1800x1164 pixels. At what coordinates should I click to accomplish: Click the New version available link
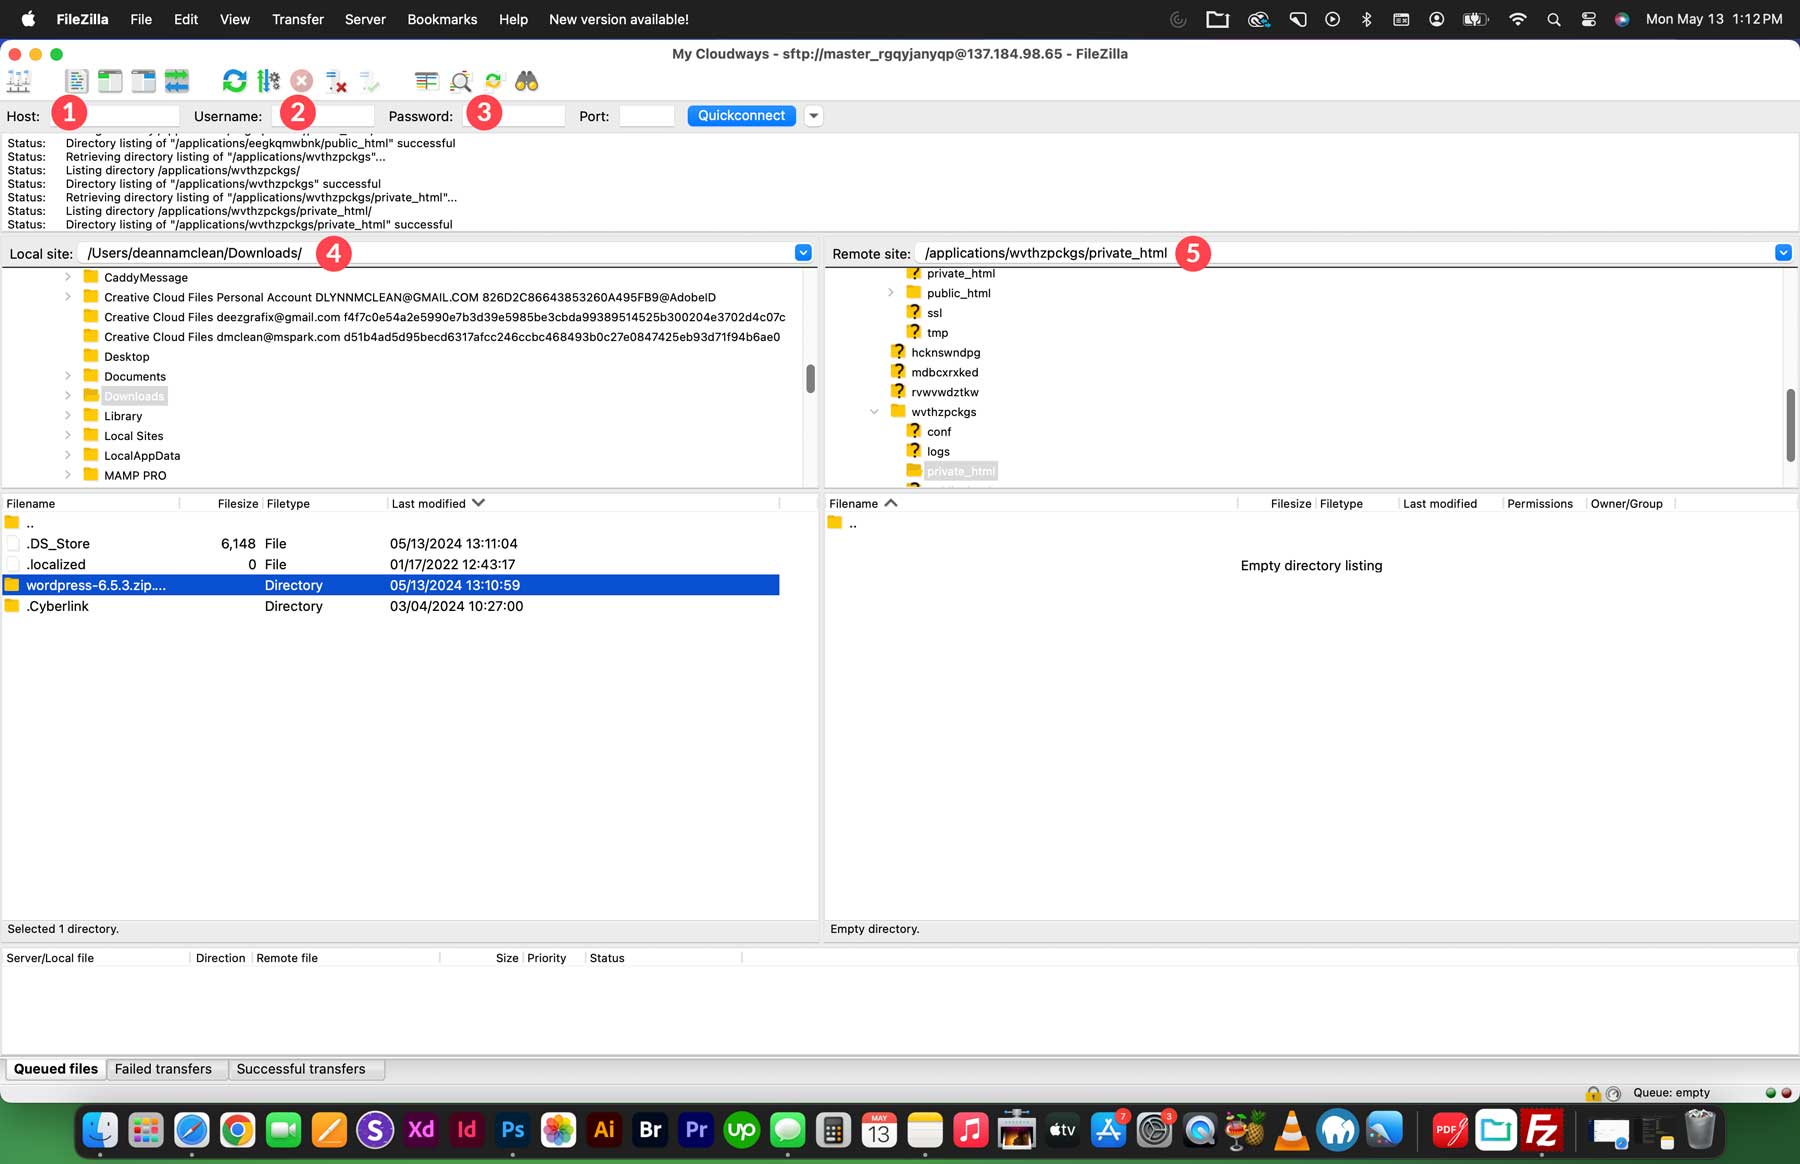(618, 19)
